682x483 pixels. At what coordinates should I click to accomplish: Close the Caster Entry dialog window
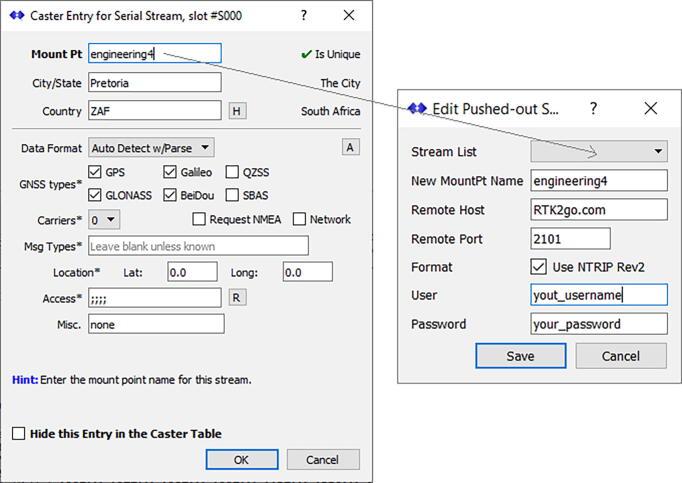(x=349, y=16)
